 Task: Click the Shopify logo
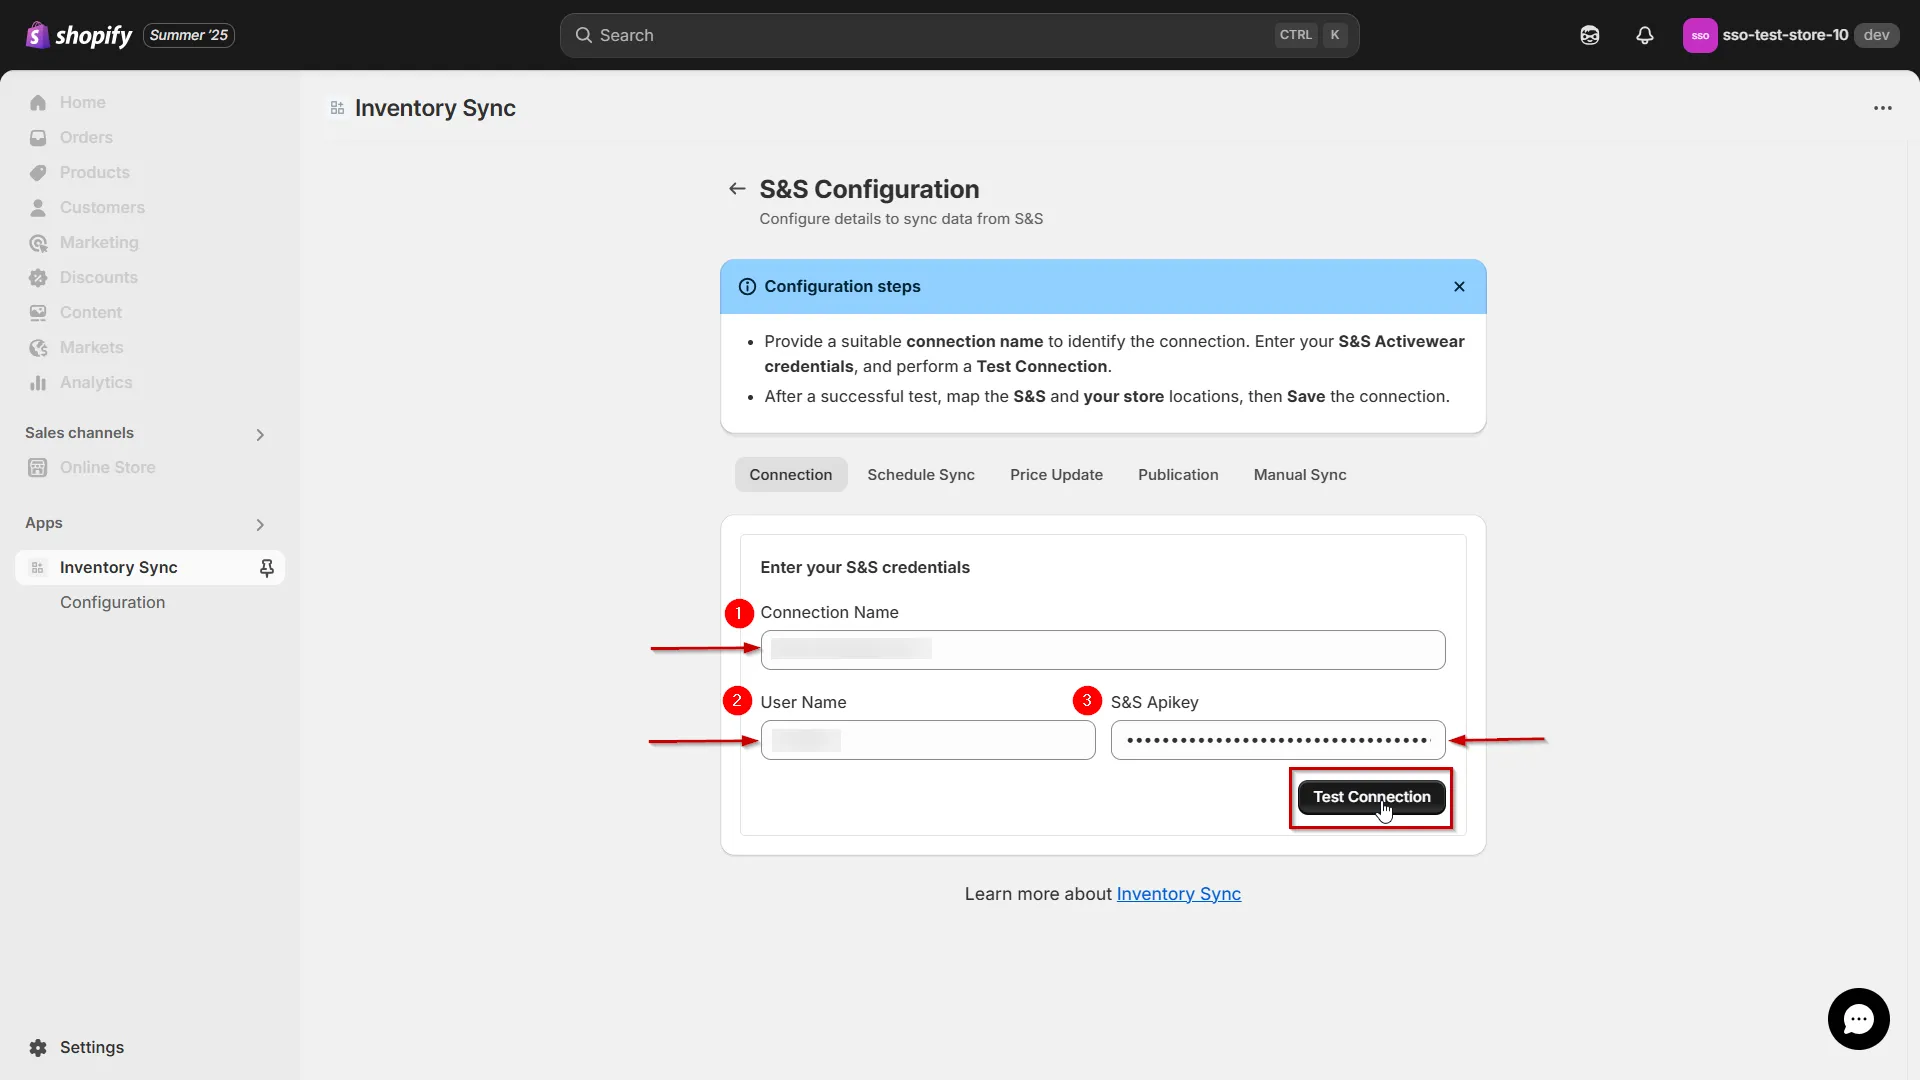pyautogui.click(x=78, y=35)
